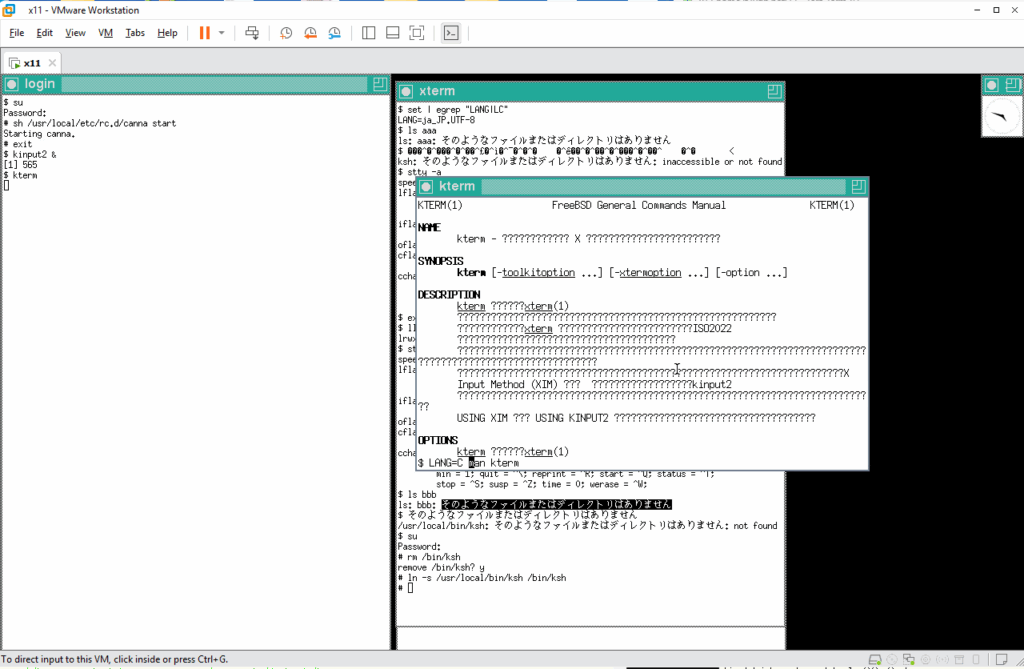Click the login window title bar
The image size is (1024, 669).
[x=196, y=84]
